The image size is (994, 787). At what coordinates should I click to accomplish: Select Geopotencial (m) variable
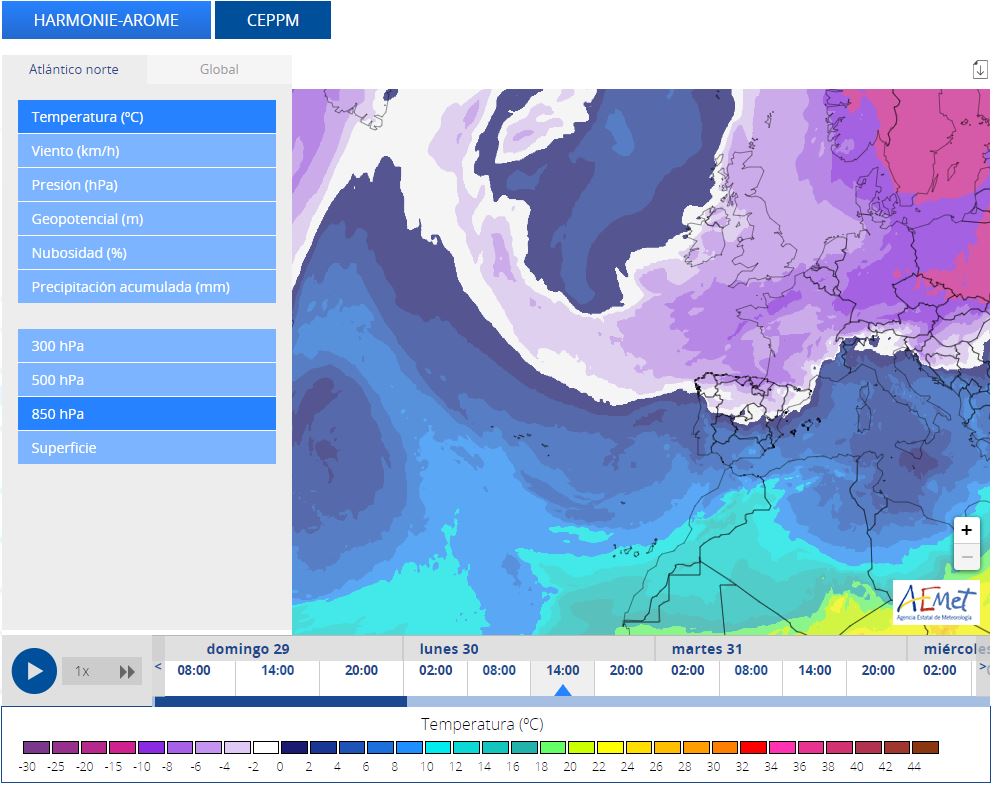click(146, 219)
